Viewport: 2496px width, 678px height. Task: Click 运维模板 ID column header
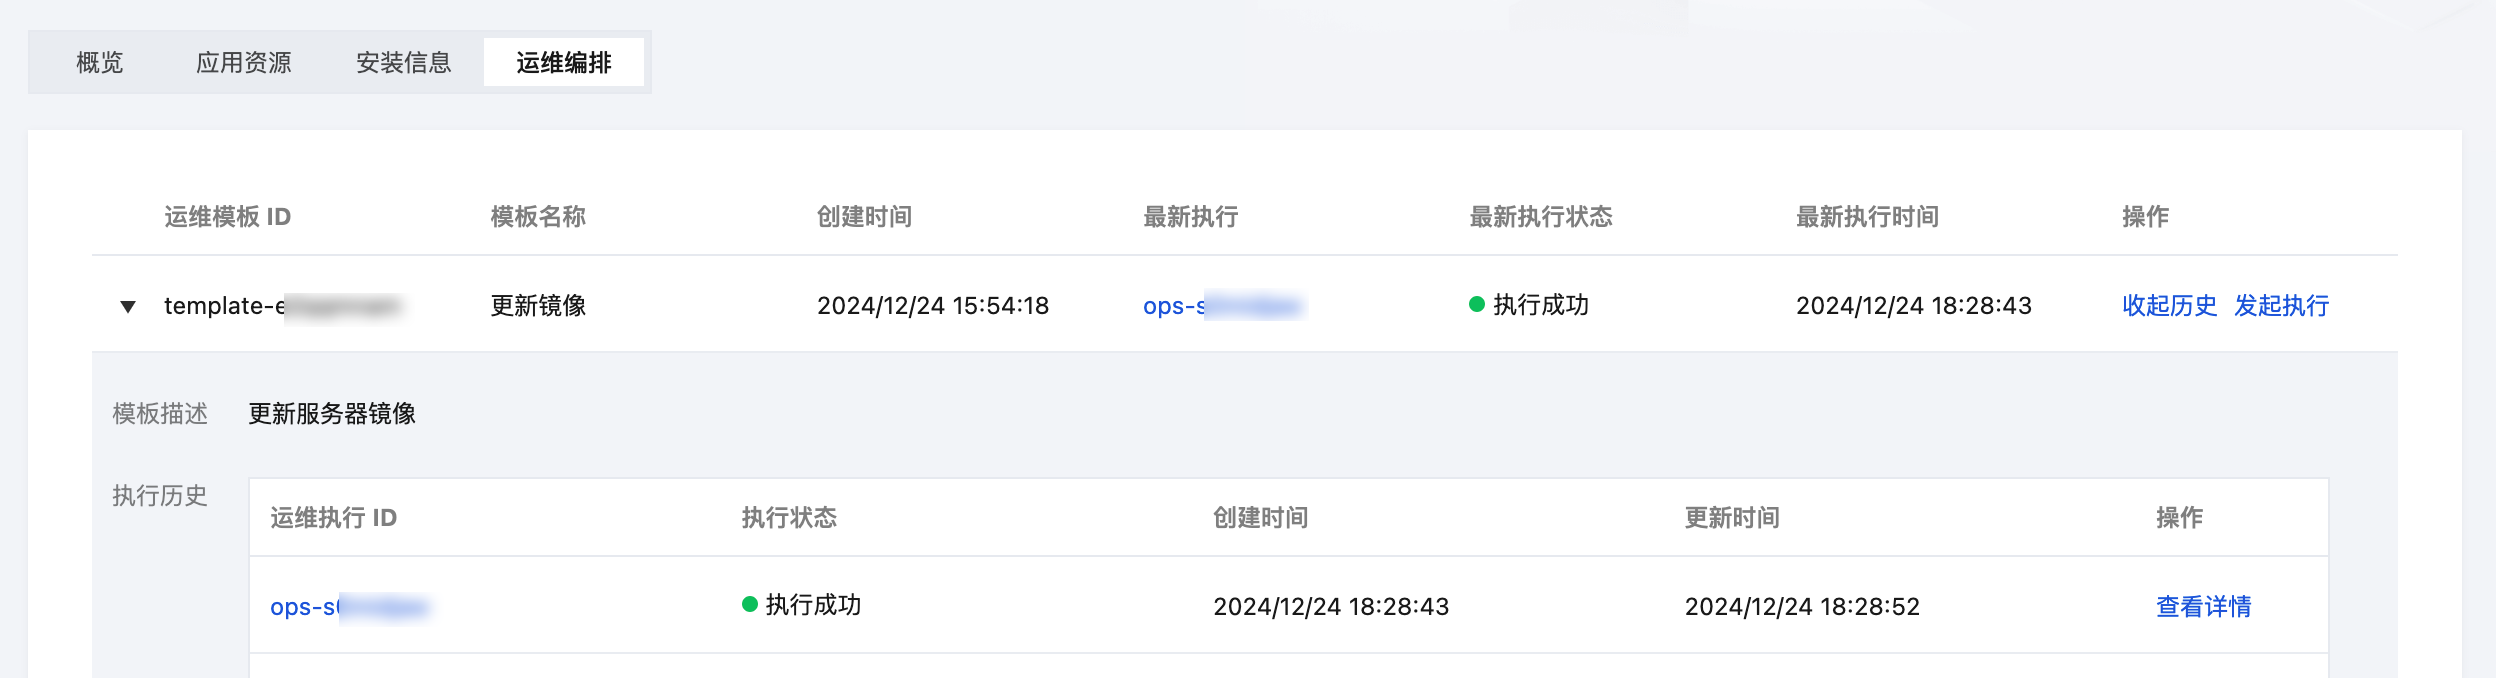(x=228, y=216)
